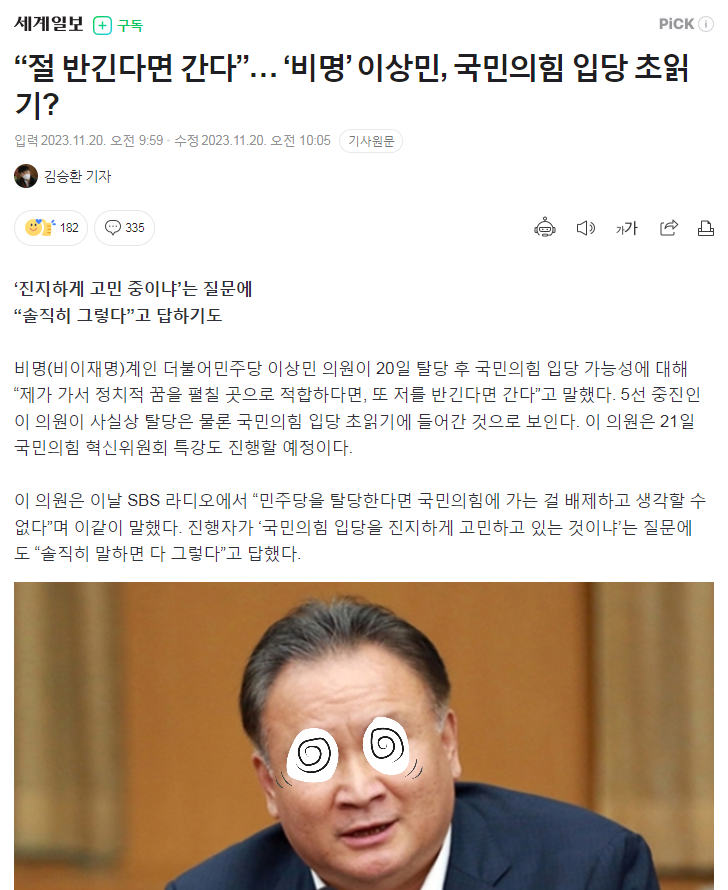Click the emoji reaction button showing 182
The image size is (728, 890).
pyautogui.click(x=51, y=228)
